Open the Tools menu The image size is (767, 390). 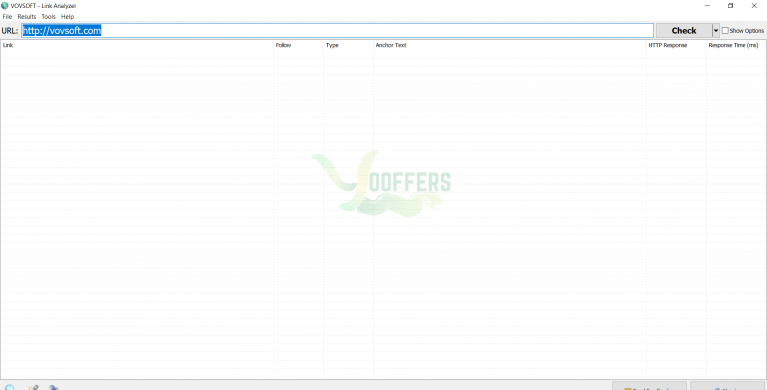(48, 17)
